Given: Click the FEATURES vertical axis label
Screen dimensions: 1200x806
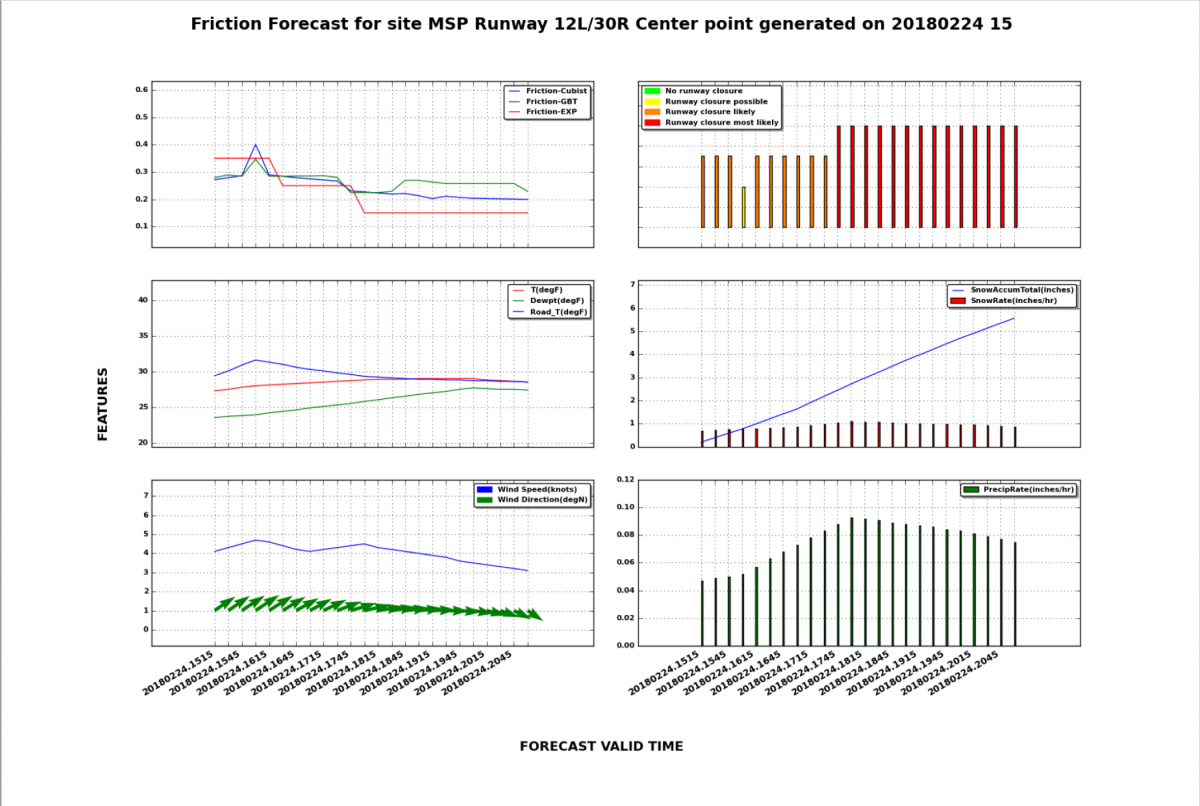Looking at the screenshot, I should coord(102,403).
